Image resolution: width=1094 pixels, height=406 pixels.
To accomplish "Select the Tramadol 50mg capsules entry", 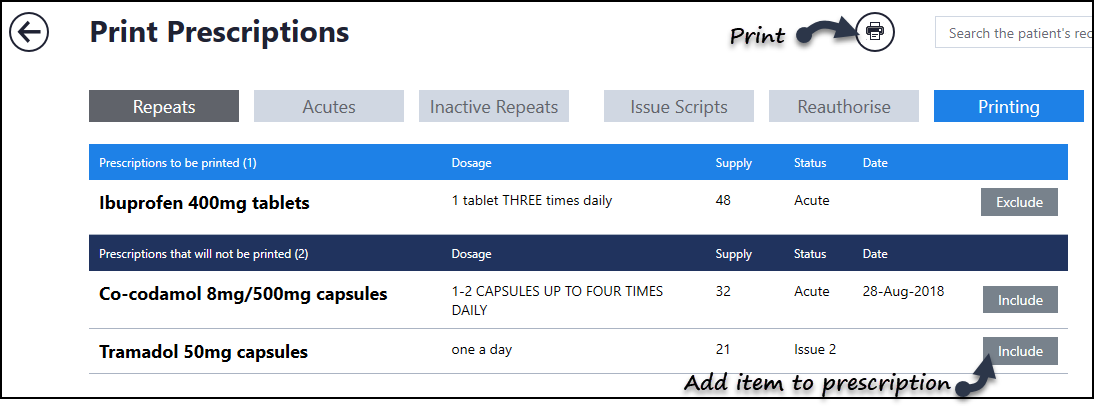I will (x=203, y=352).
